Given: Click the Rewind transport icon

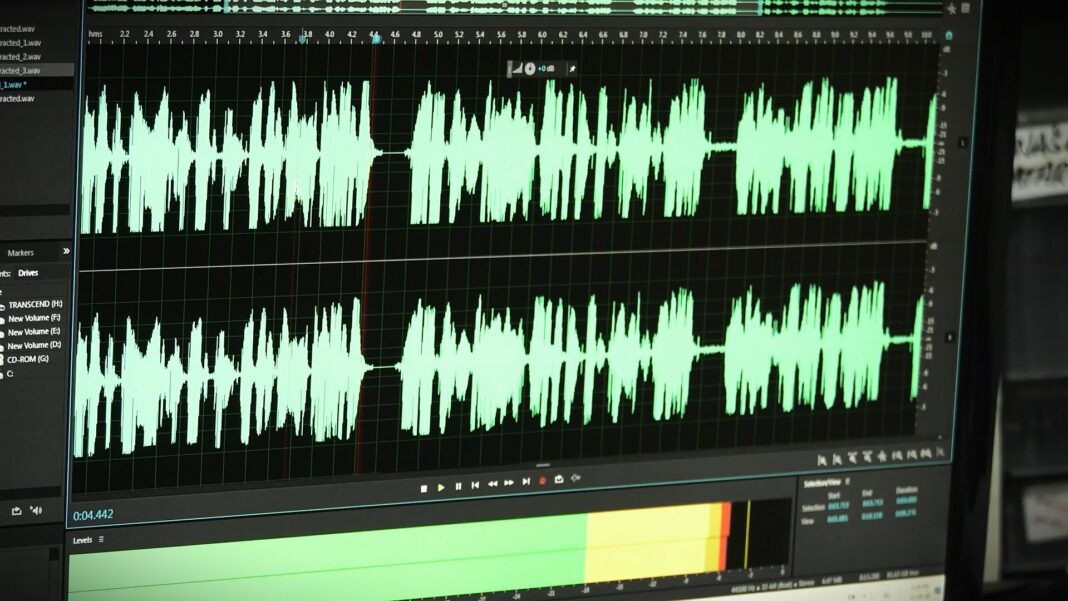Looking at the screenshot, I should point(492,484).
